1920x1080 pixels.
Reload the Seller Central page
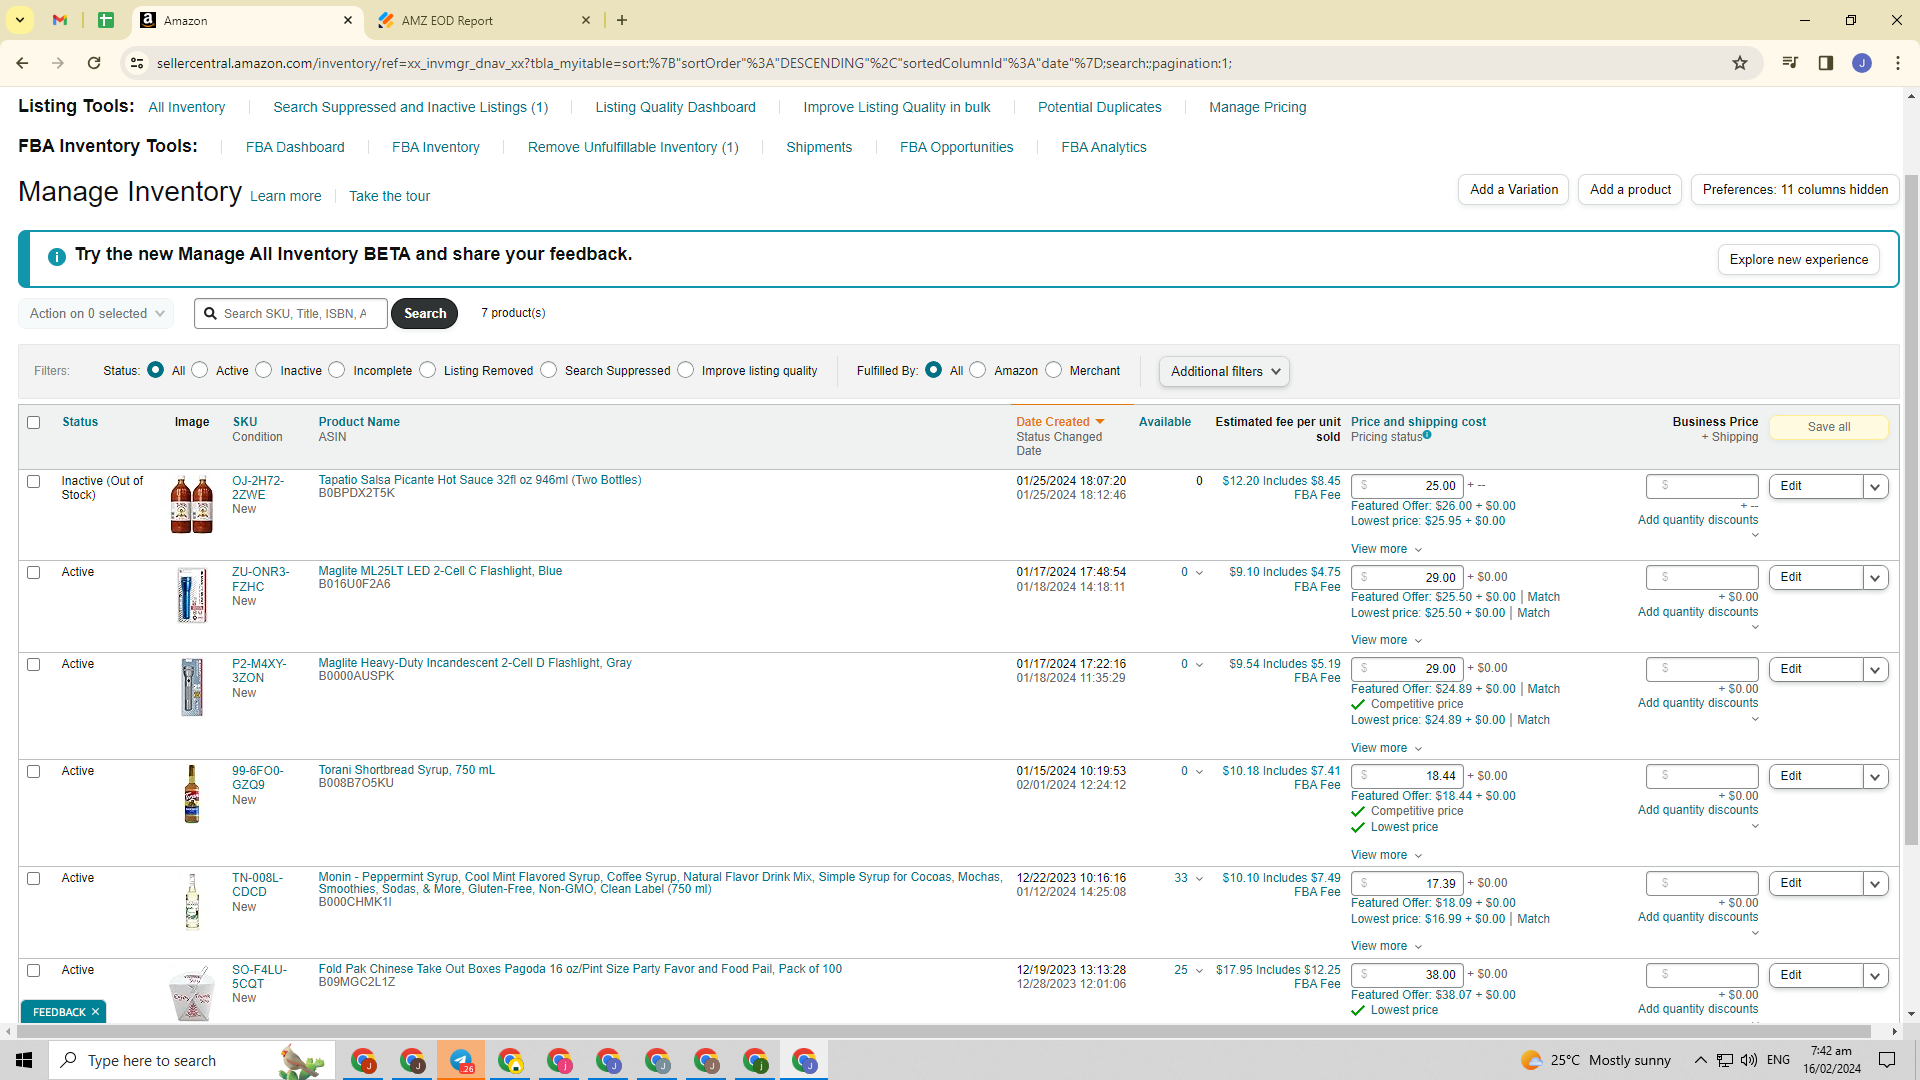click(x=94, y=63)
